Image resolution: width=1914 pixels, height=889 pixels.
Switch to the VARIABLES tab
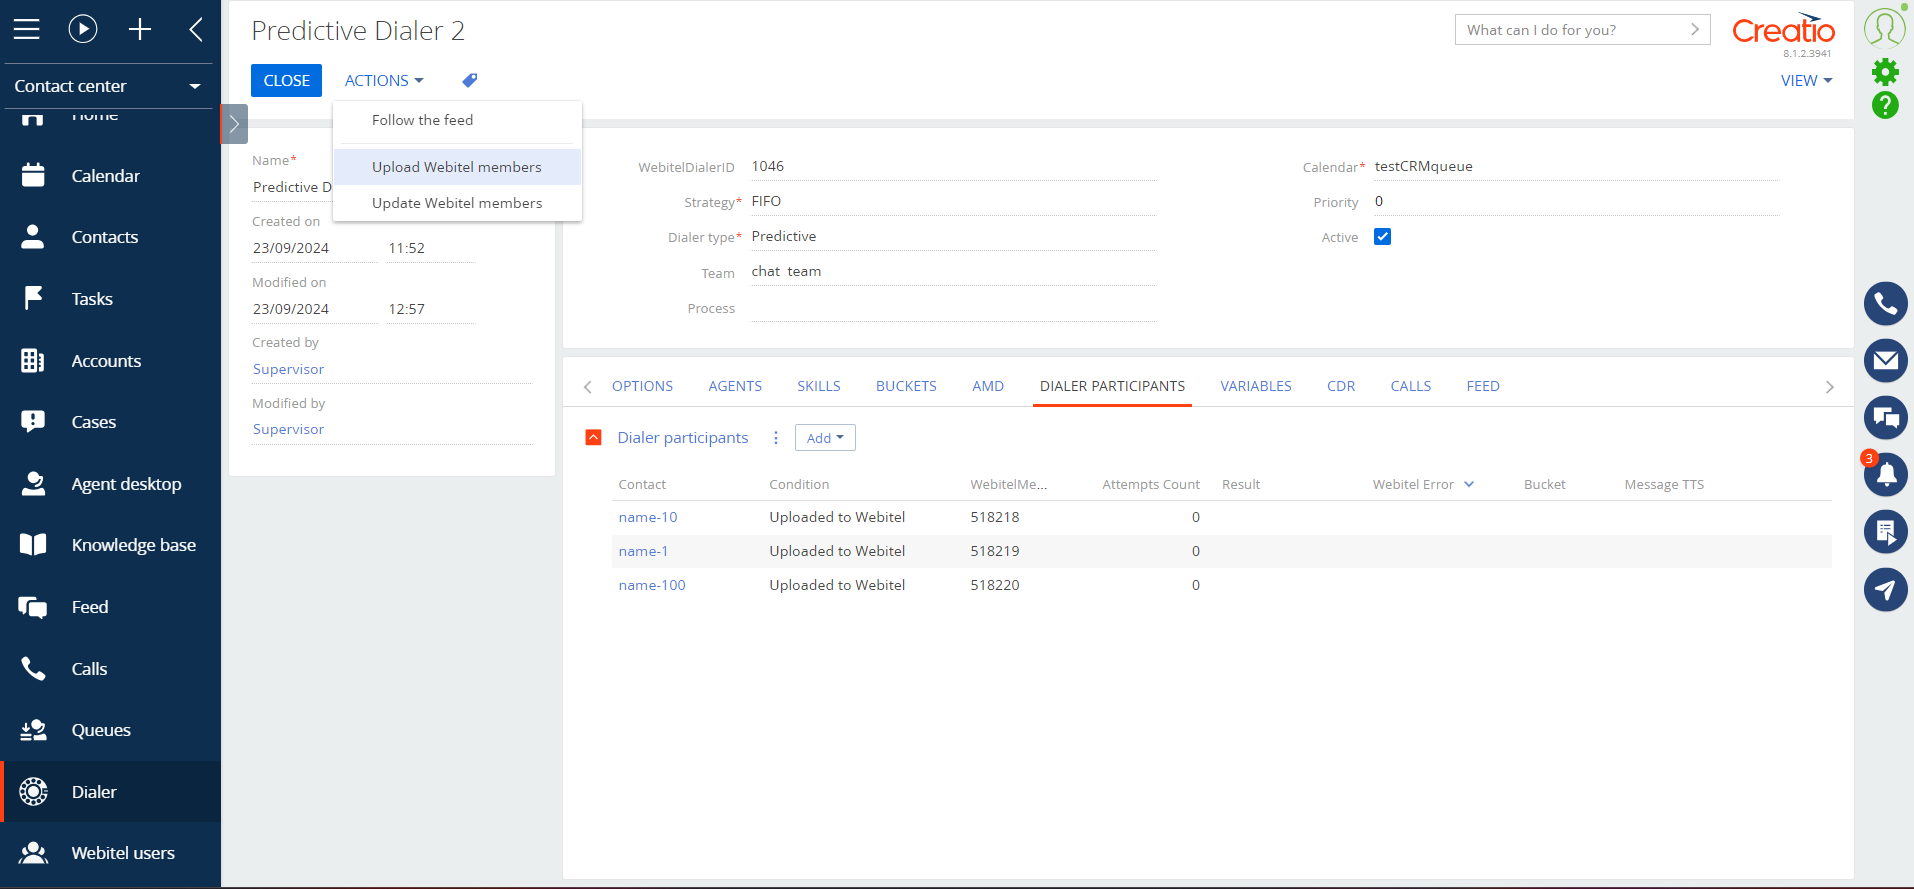1256,386
